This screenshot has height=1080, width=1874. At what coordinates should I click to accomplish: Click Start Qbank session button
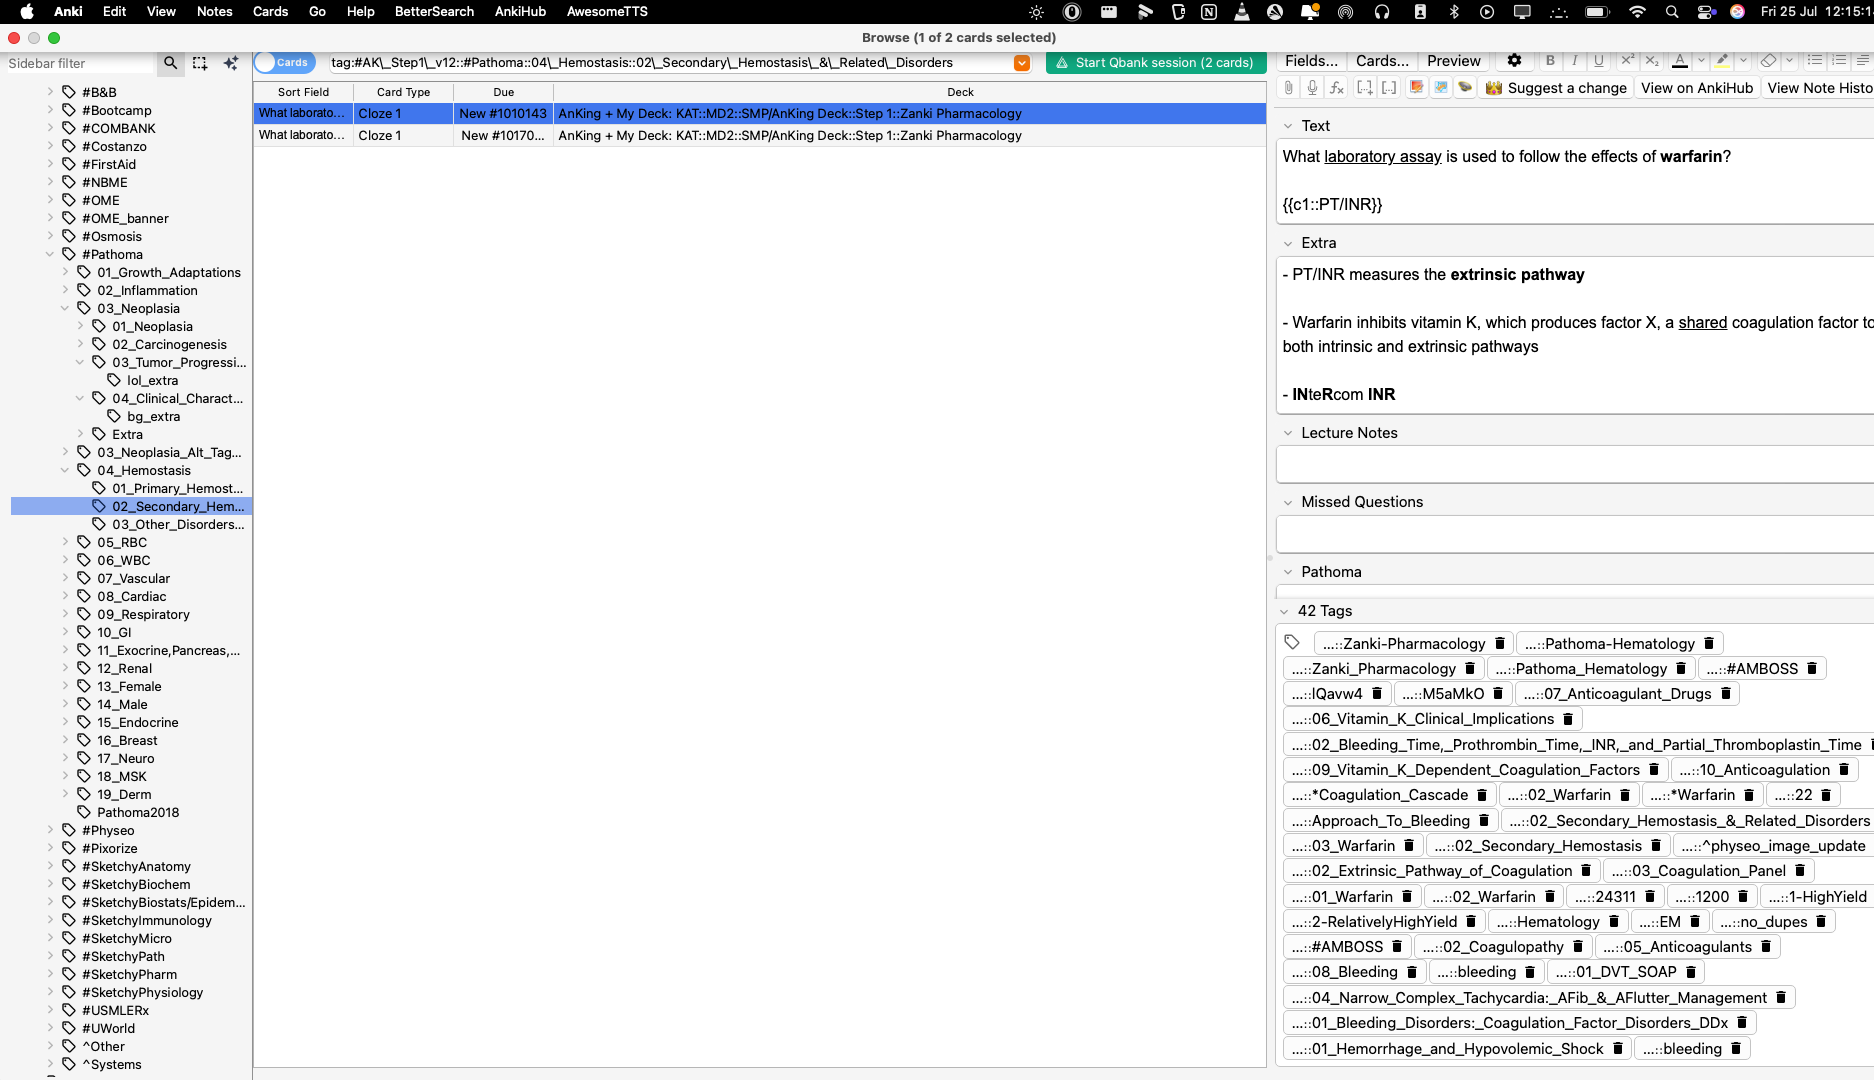[1154, 63]
